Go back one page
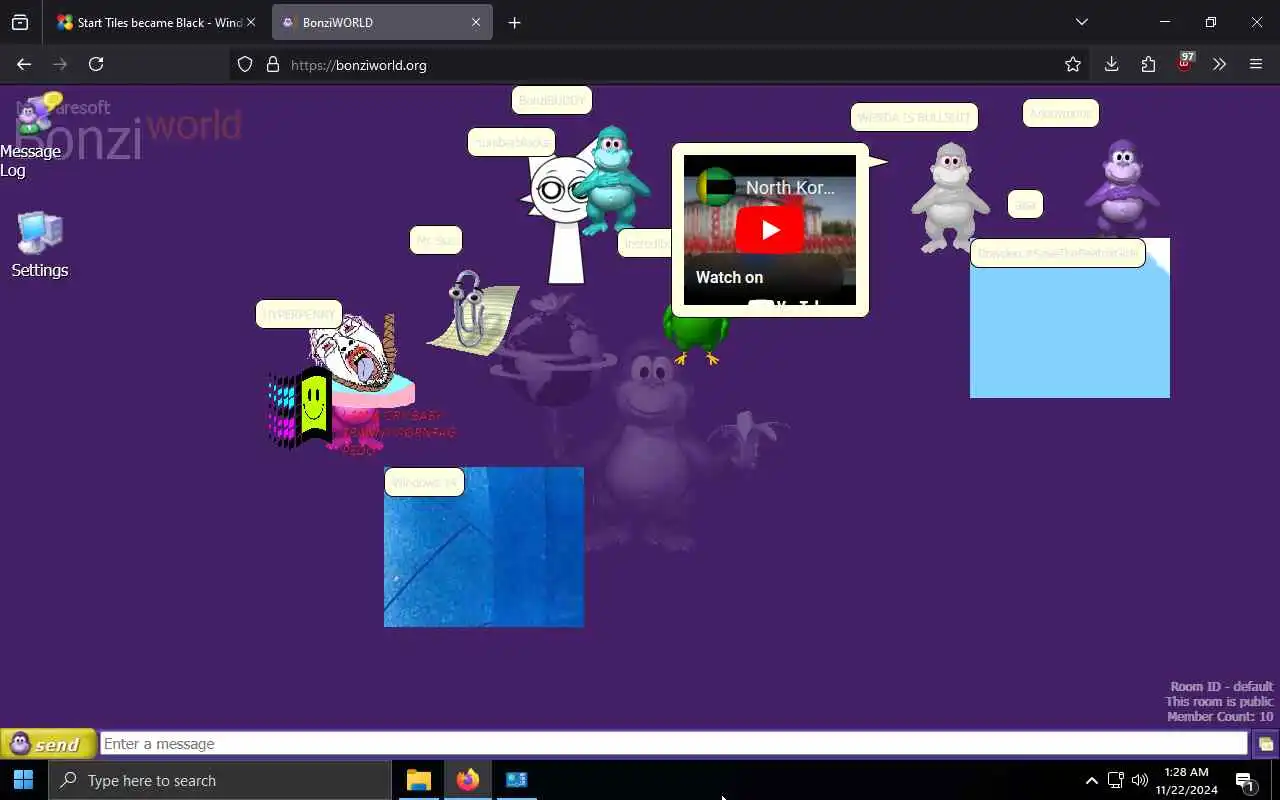 pyautogui.click(x=24, y=64)
